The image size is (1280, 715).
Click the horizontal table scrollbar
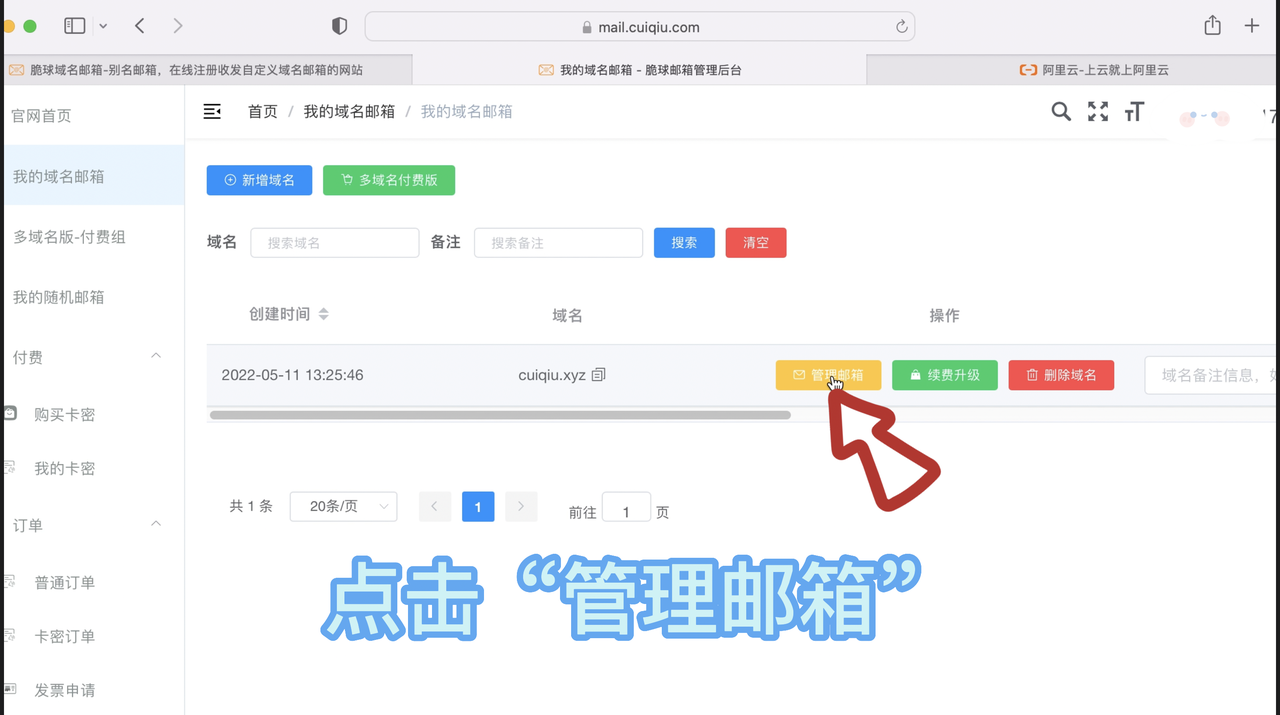[500, 415]
